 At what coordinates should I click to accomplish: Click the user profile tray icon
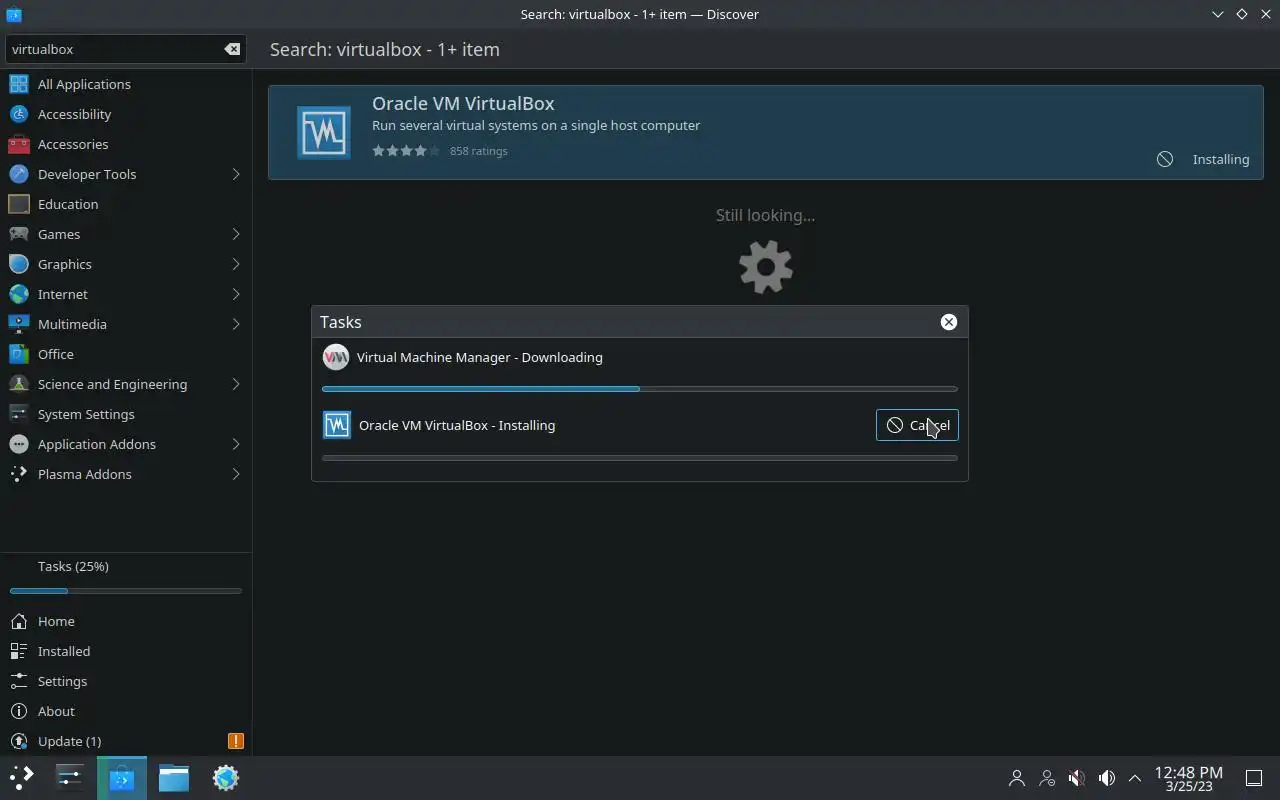(x=1017, y=778)
